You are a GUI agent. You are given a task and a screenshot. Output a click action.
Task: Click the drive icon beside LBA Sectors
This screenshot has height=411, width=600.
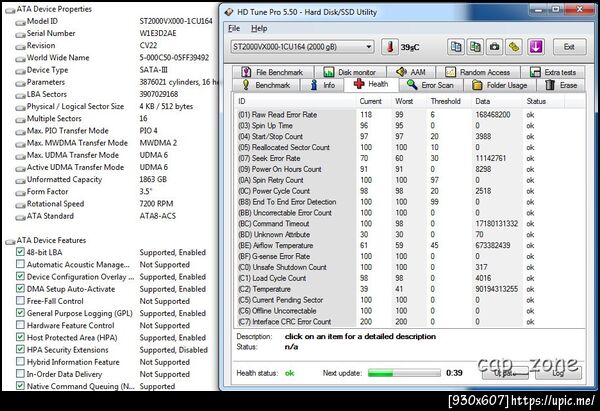[20, 96]
